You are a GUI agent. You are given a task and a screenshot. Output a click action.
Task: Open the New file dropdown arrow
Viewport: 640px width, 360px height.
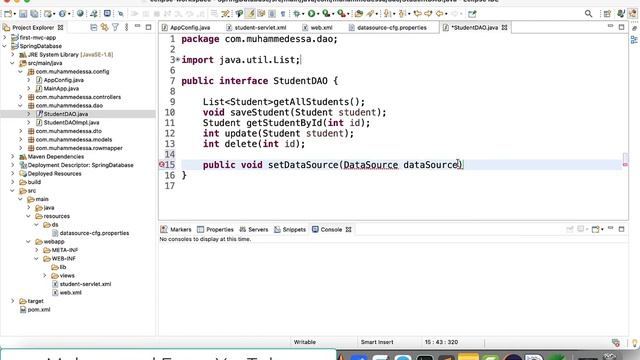click(14, 14)
